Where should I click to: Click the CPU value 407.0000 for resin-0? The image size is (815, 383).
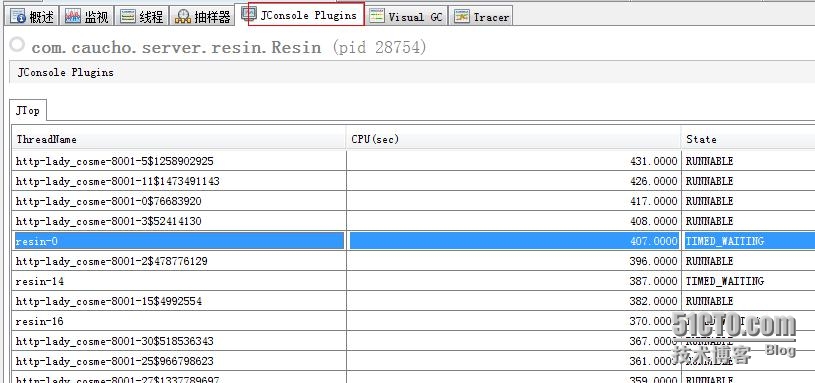653,241
